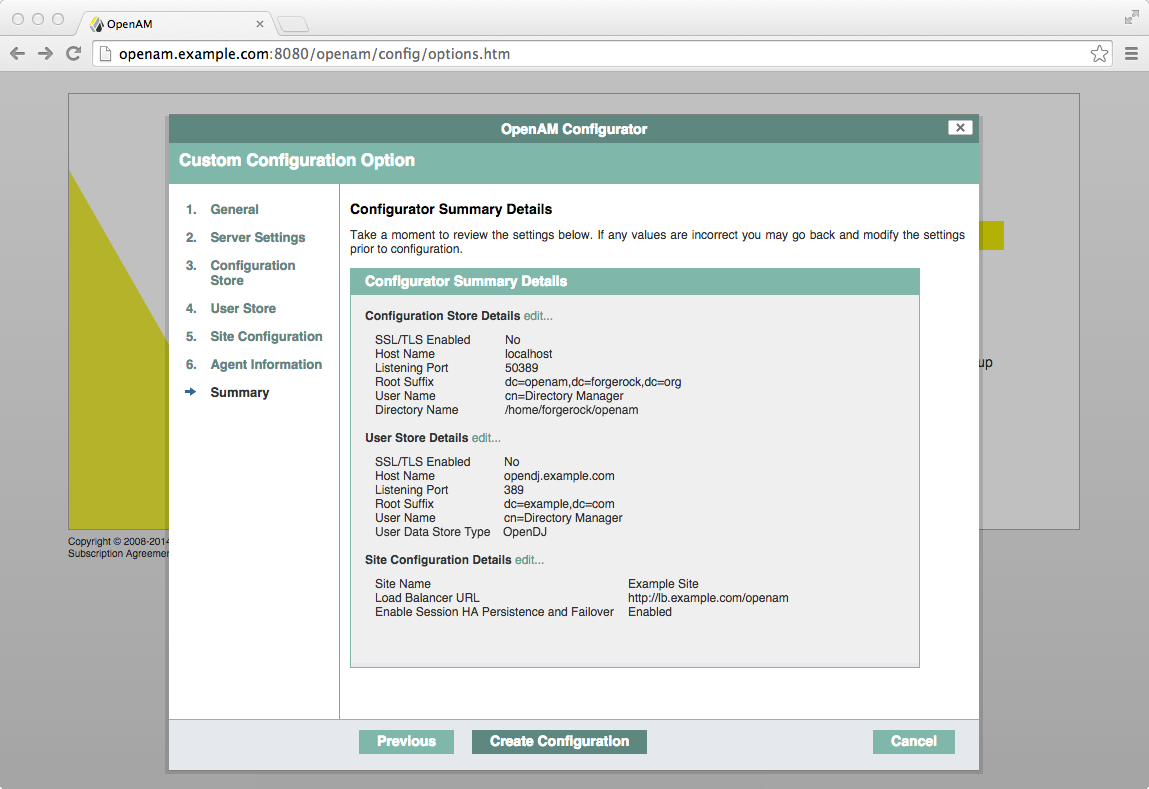Go to step 3 Configuration Store
This screenshot has width=1149, height=789.
tap(253, 273)
